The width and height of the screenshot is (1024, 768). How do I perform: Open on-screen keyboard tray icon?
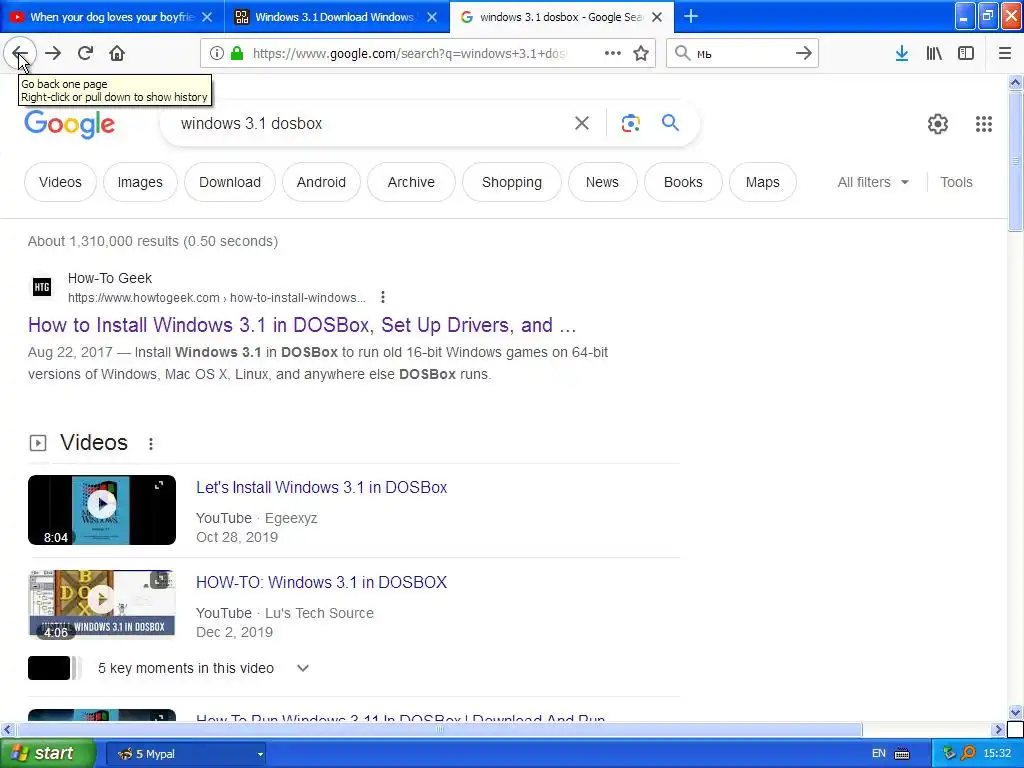coord(902,754)
